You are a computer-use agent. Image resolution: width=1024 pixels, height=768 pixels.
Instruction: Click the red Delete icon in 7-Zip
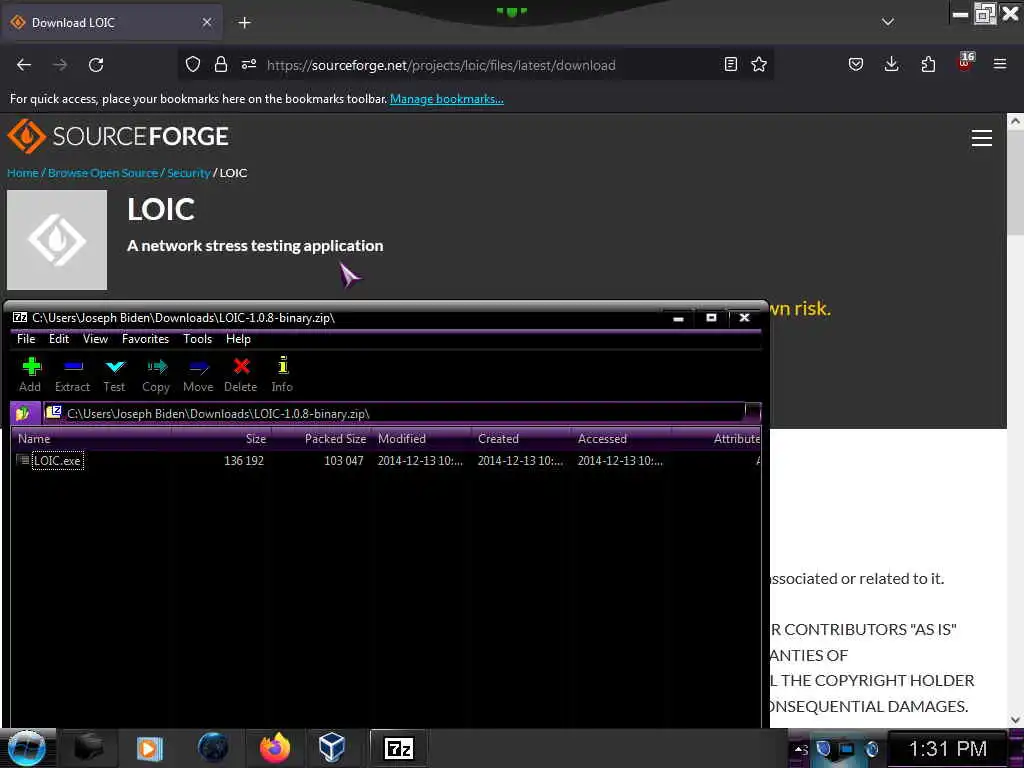241,375
